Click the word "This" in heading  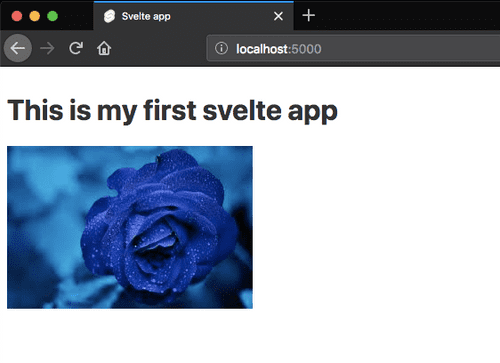click(35, 110)
